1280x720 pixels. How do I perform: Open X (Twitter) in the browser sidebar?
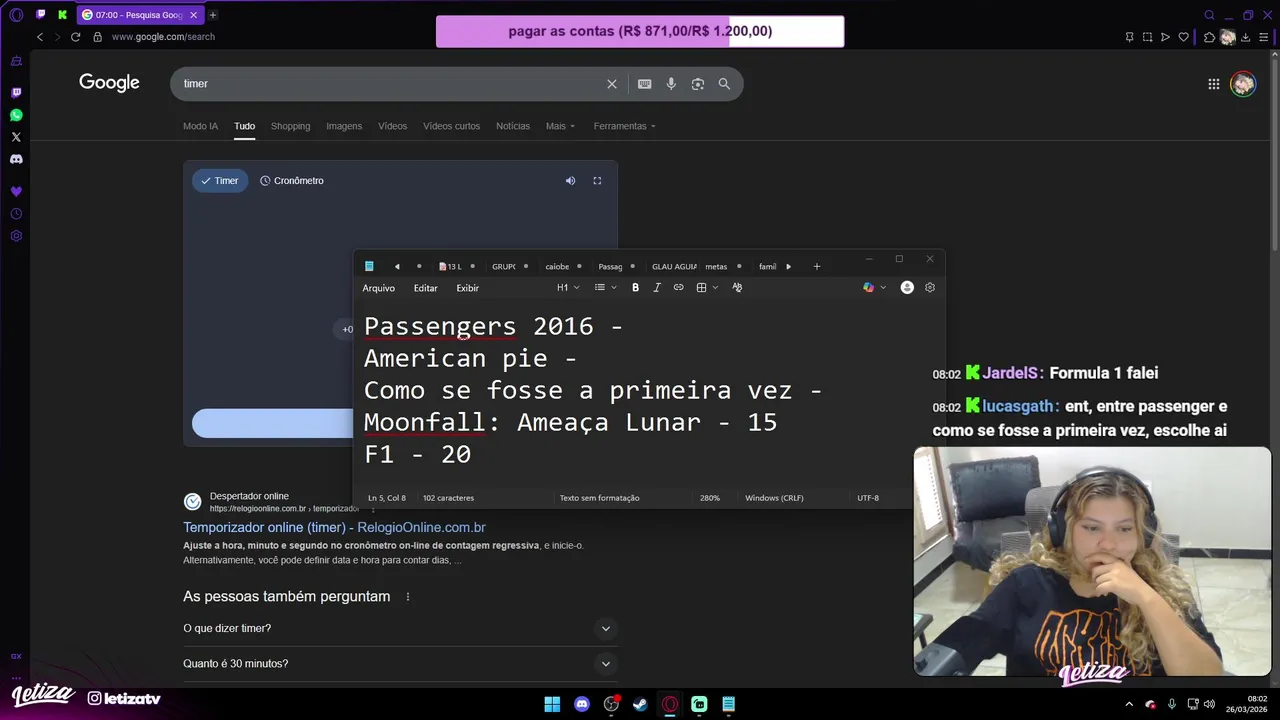(x=16, y=137)
